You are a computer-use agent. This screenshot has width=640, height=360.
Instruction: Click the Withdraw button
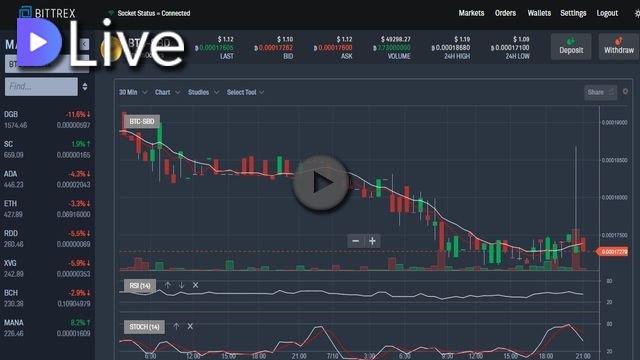point(619,47)
